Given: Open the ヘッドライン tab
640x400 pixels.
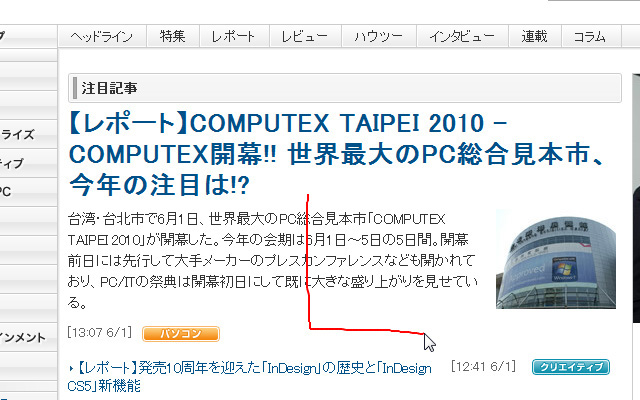Looking at the screenshot, I should (102, 36).
